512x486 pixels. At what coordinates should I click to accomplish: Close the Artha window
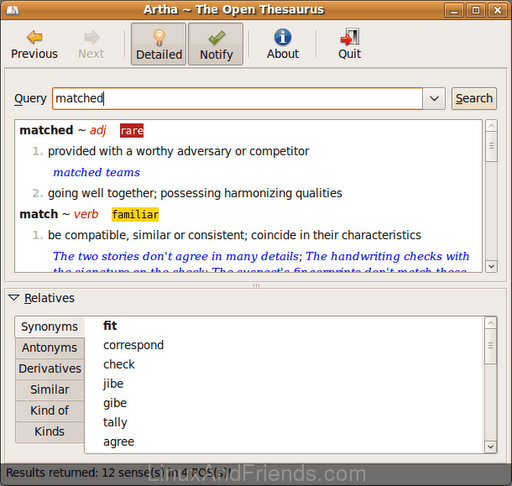point(498,10)
